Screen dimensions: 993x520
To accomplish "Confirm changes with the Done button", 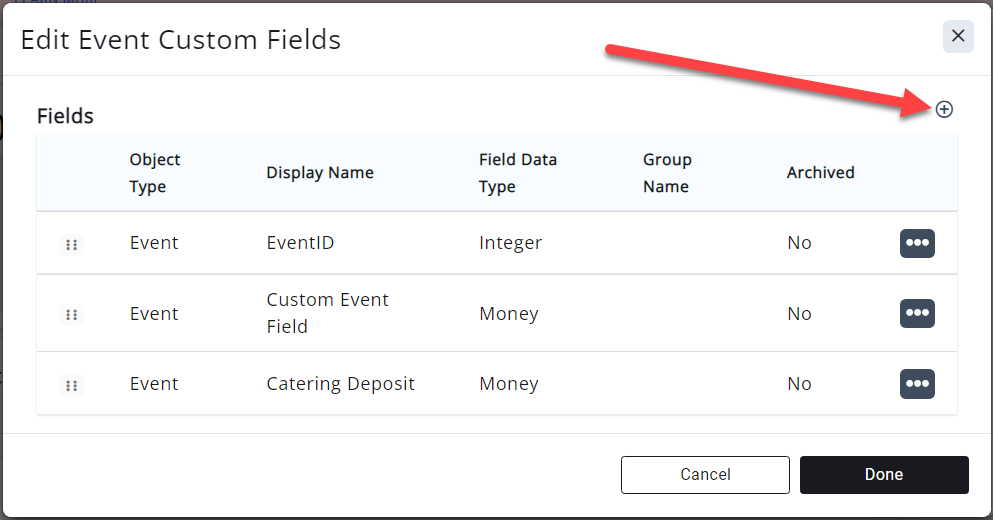I will pos(884,475).
